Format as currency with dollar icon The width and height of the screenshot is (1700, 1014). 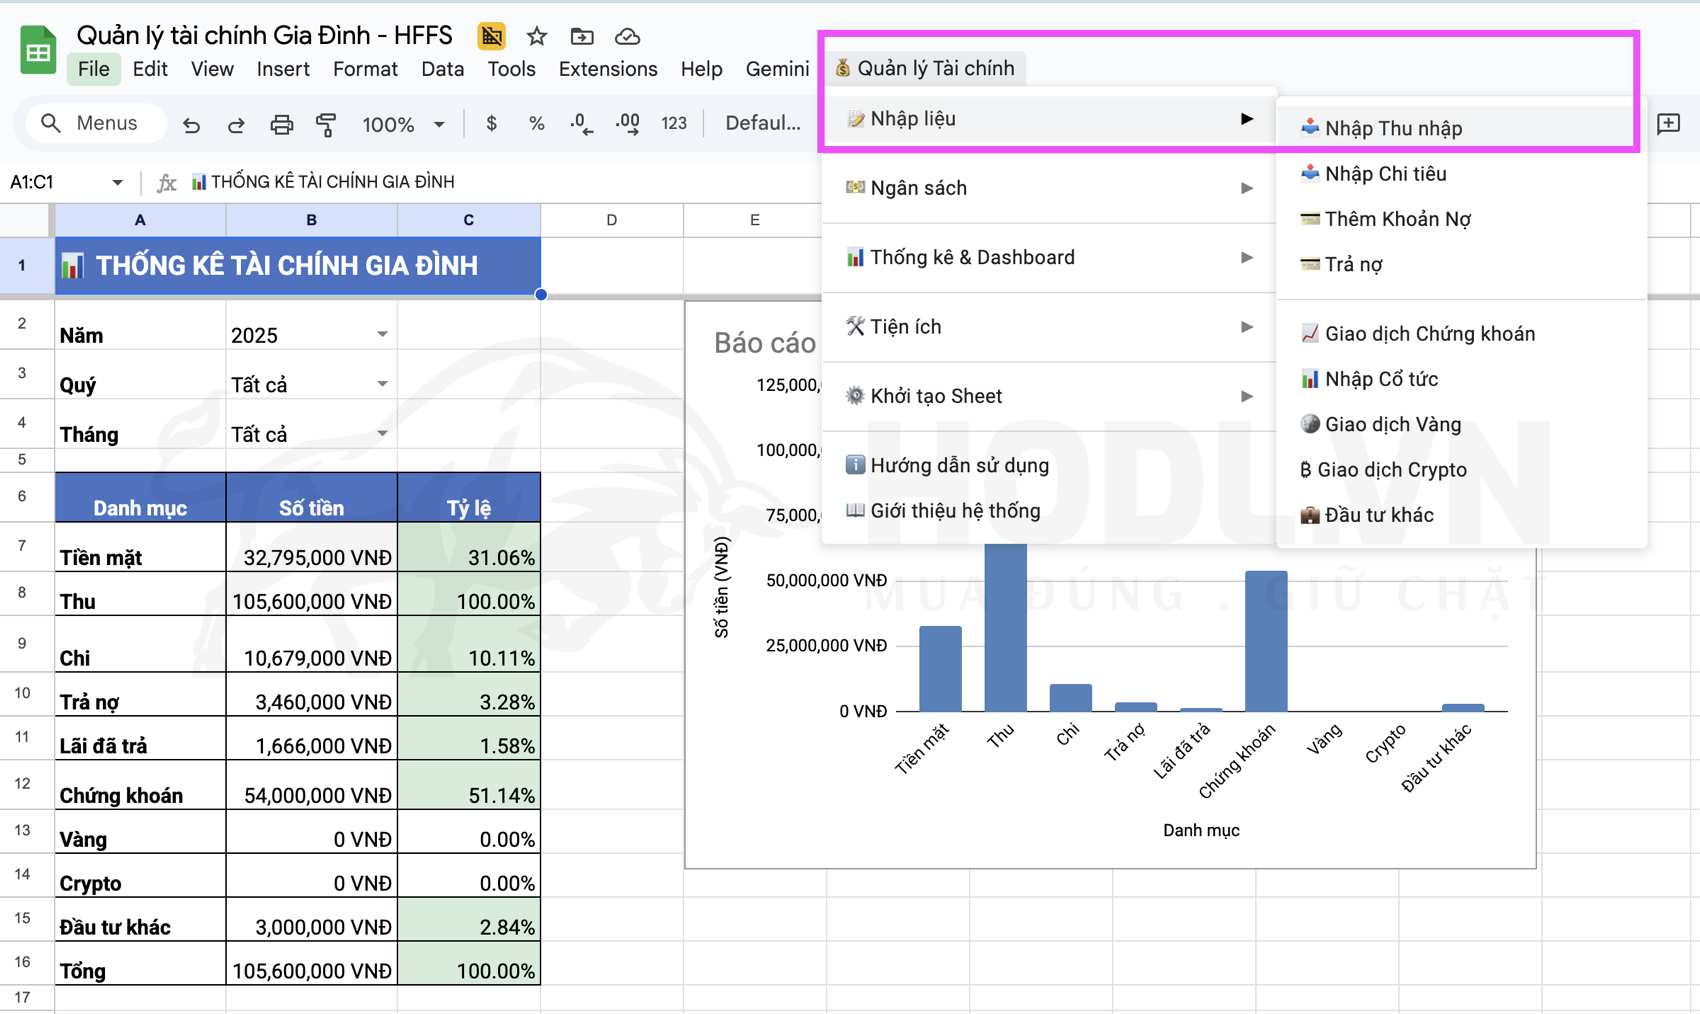491,124
